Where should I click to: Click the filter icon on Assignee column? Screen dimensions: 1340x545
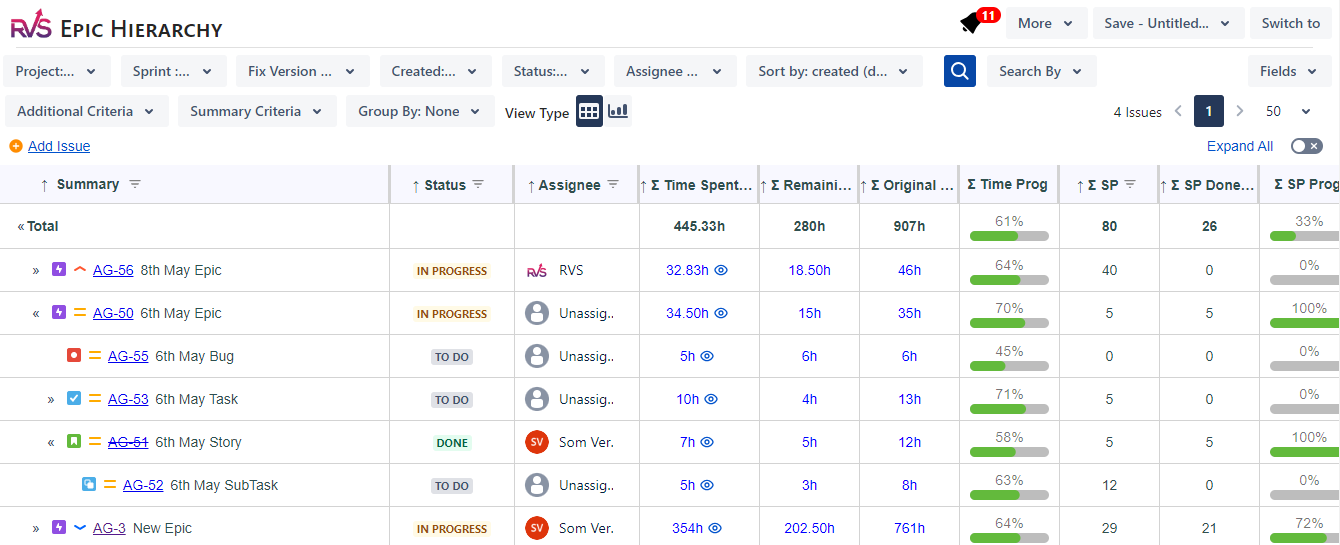[x=613, y=184]
